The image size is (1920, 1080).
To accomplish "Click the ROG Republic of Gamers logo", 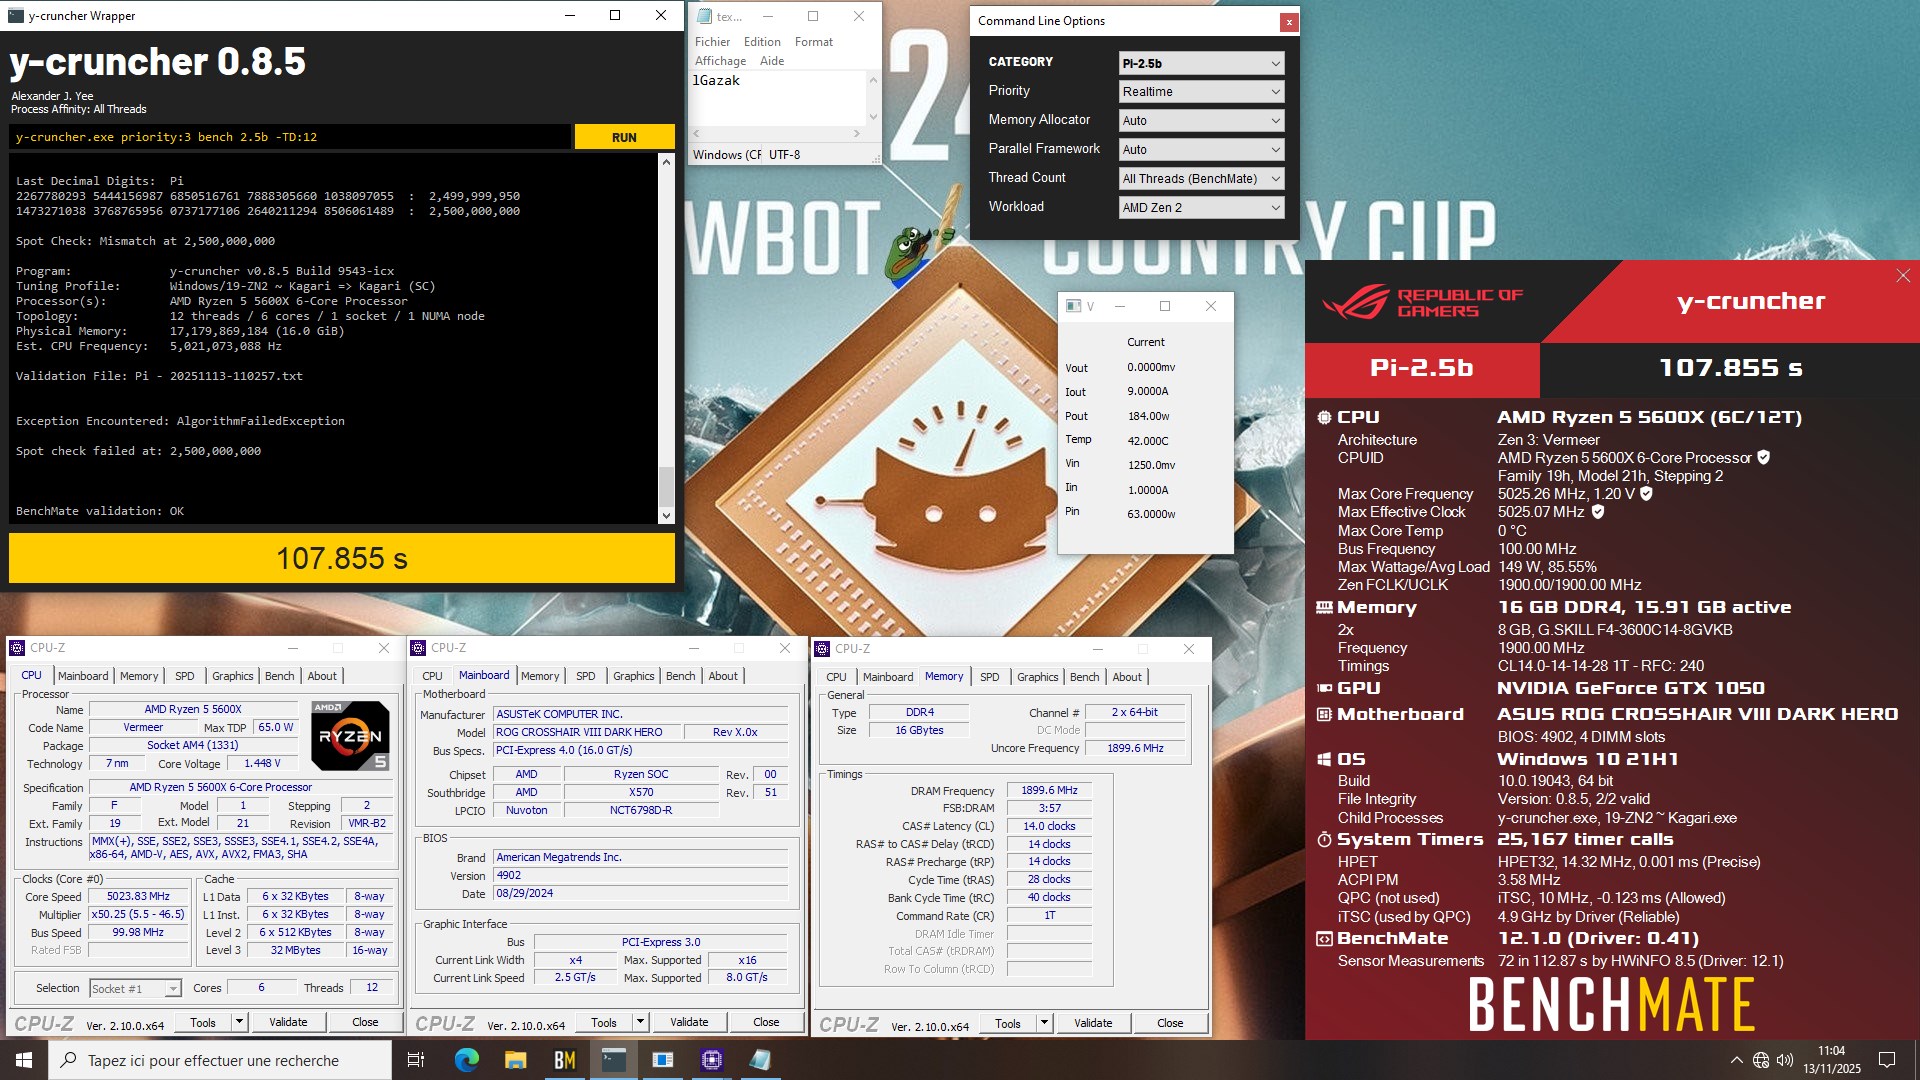I will click(1422, 302).
